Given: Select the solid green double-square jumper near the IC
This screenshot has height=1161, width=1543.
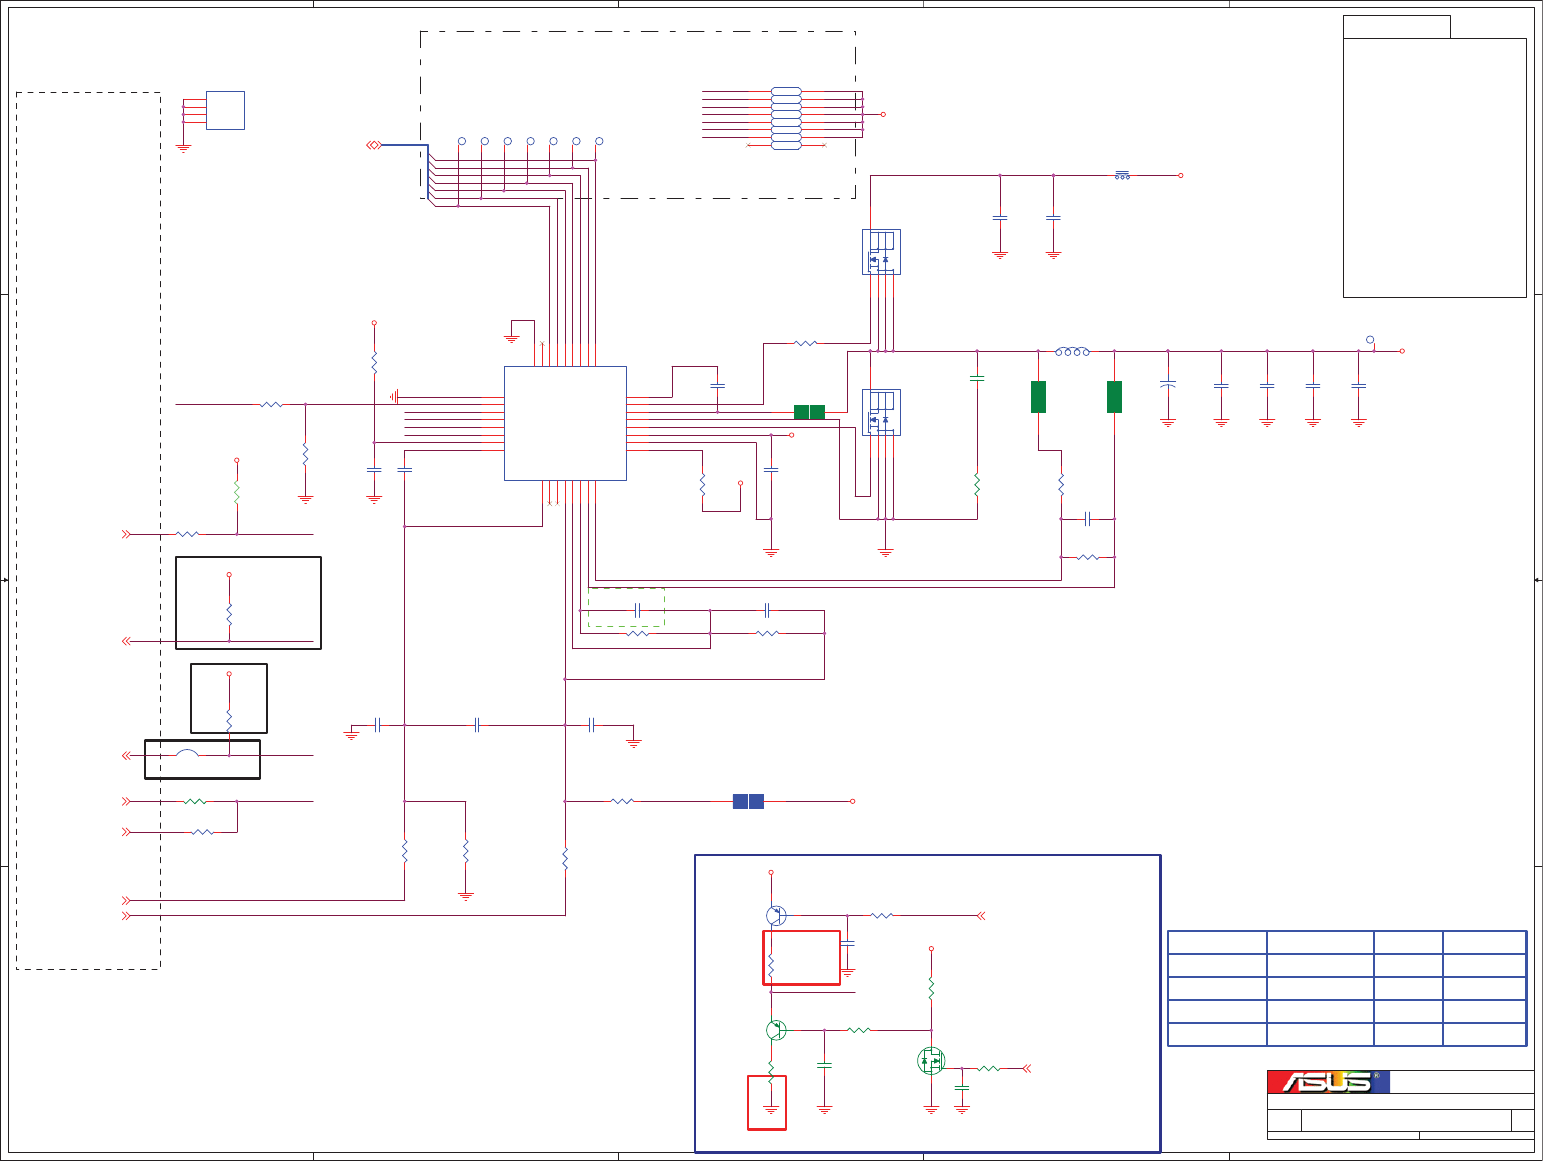Looking at the screenshot, I should [809, 412].
